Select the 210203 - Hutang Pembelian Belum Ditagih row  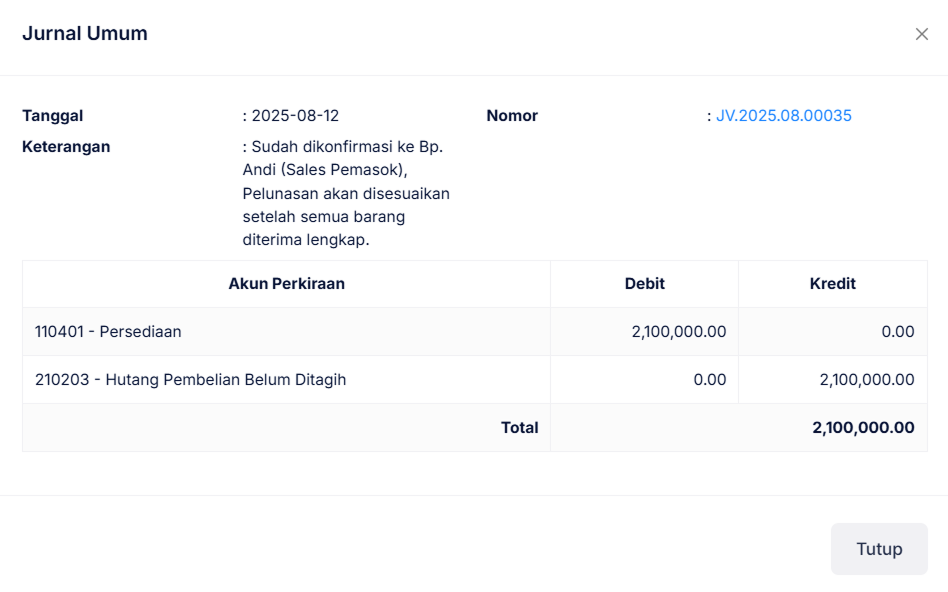pyautogui.click(x=190, y=380)
